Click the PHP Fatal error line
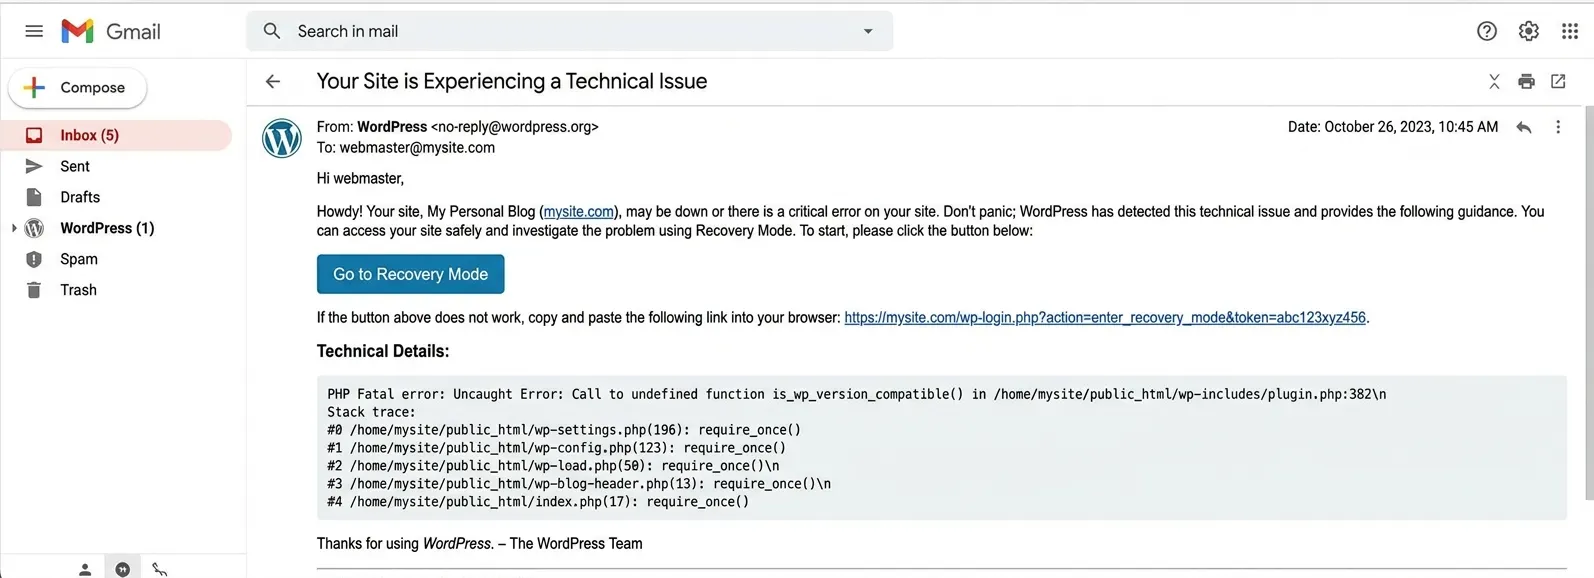Viewport: 1594px width, 578px height. pos(856,394)
